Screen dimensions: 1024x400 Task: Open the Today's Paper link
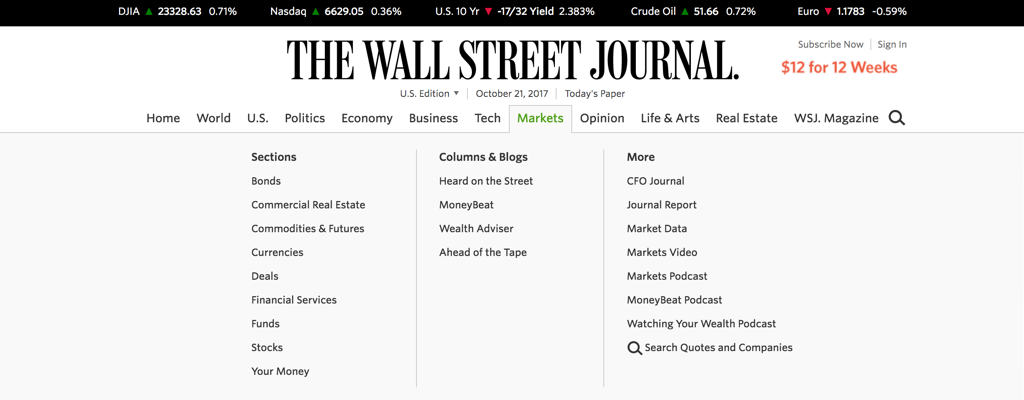pos(595,93)
